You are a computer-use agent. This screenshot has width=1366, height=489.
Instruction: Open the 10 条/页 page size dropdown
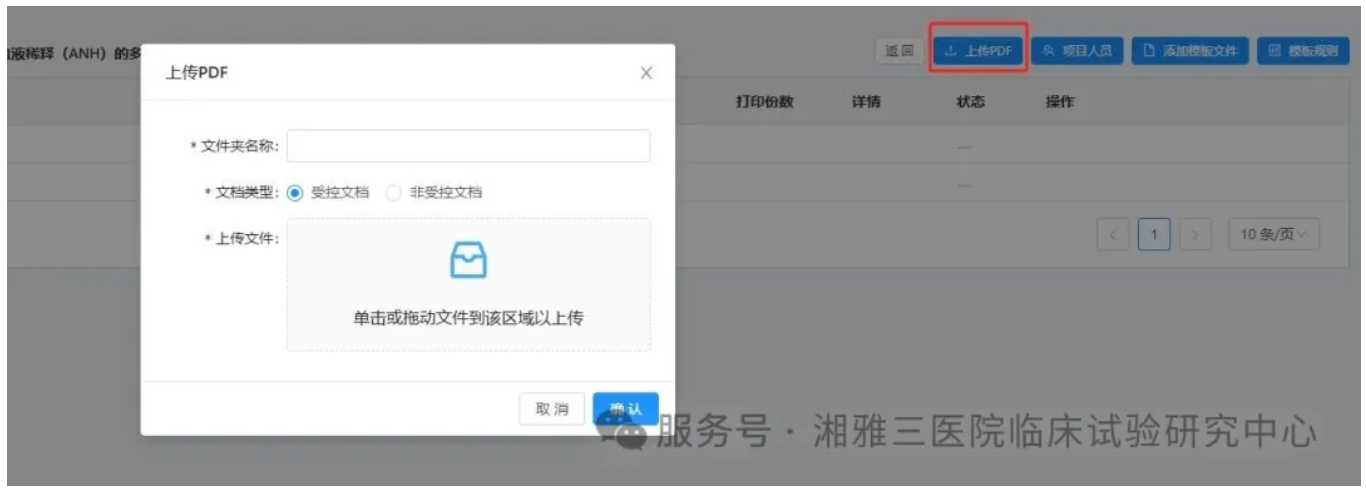[1273, 235]
